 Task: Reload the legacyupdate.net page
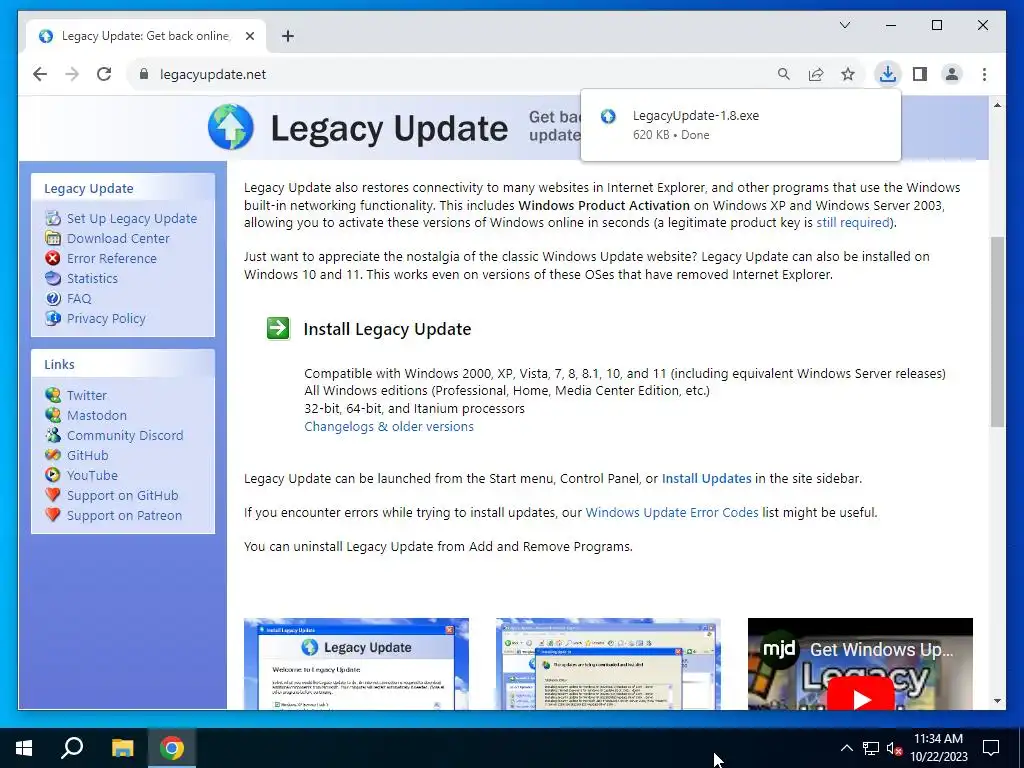[x=104, y=74]
